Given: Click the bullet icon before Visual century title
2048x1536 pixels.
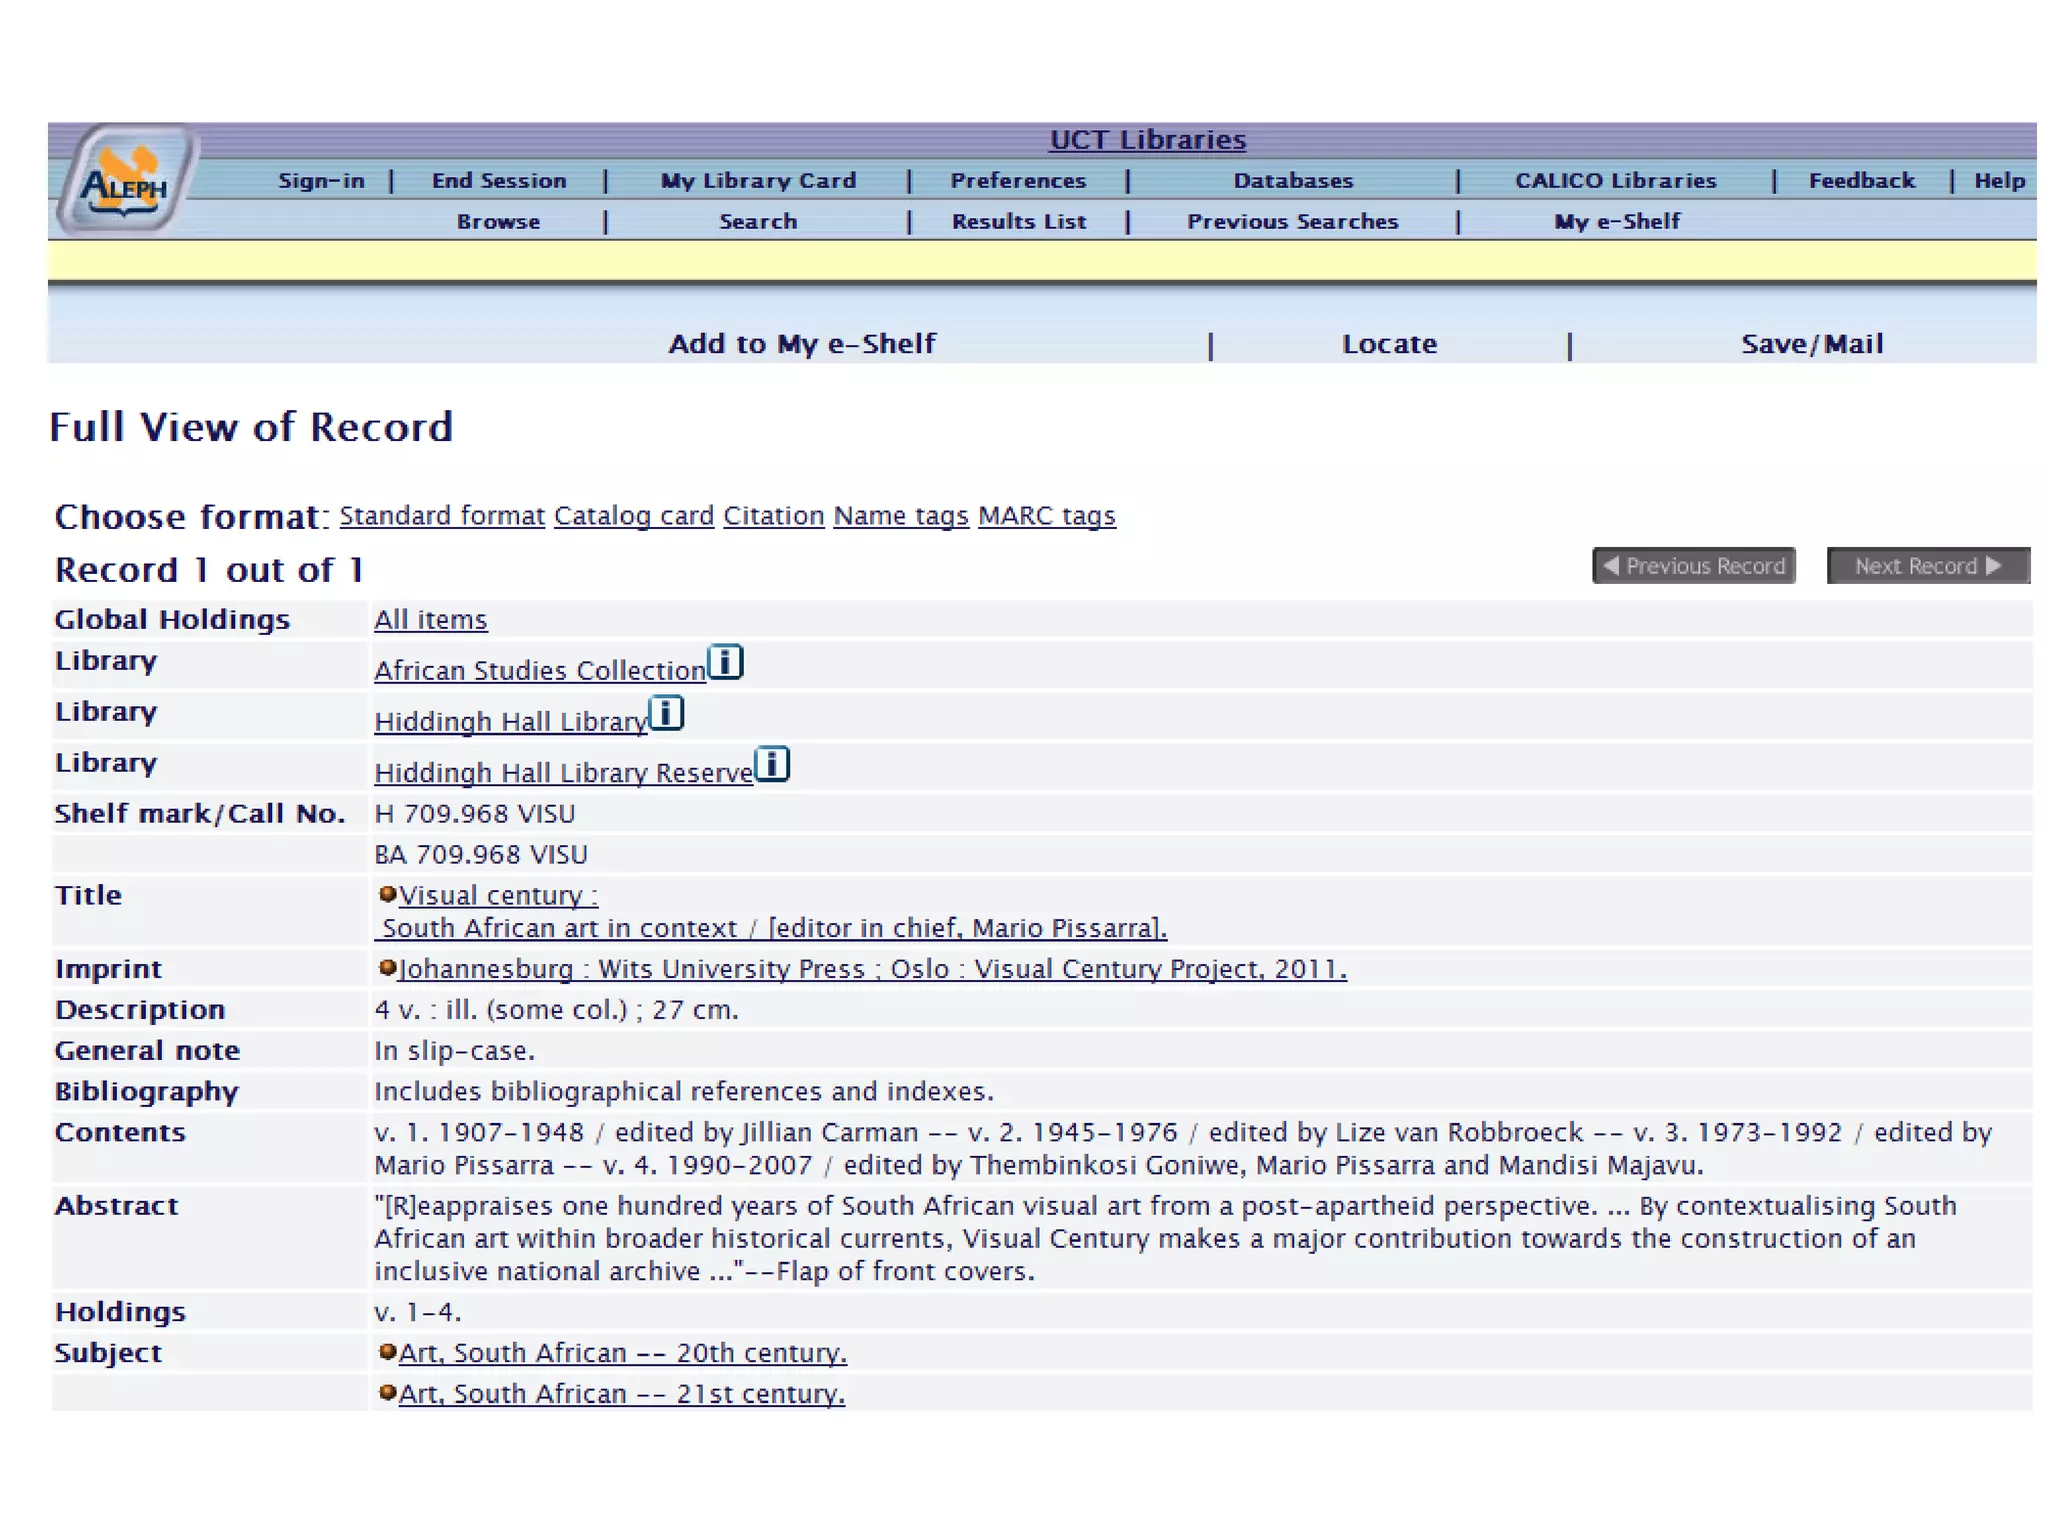Looking at the screenshot, I should (x=387, y=894).
